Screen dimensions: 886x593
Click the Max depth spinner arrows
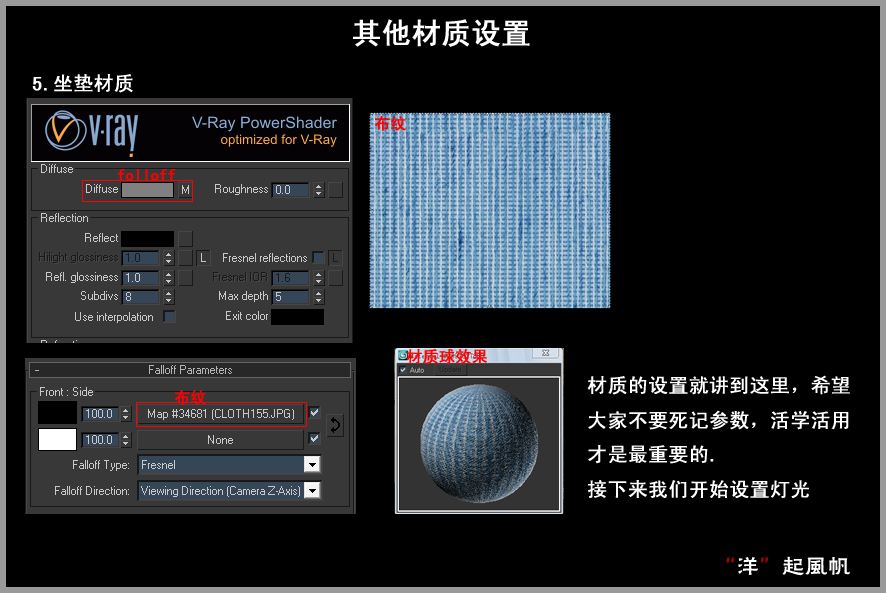click(319, 297)
